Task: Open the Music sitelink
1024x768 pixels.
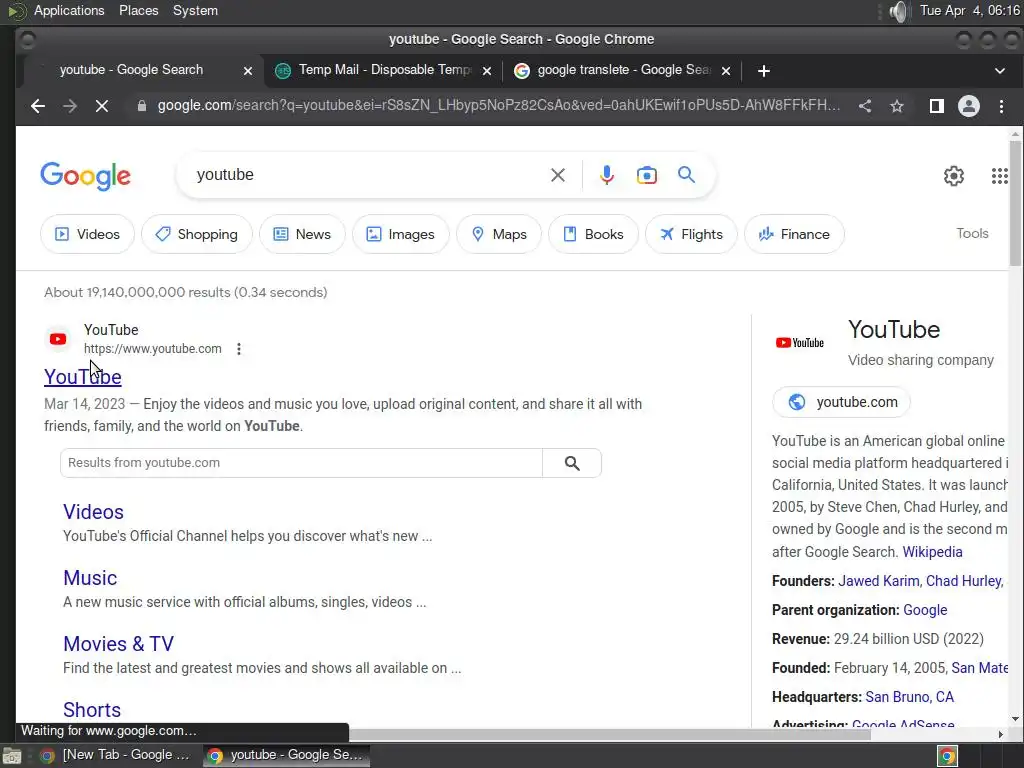Action: [90, 578]
